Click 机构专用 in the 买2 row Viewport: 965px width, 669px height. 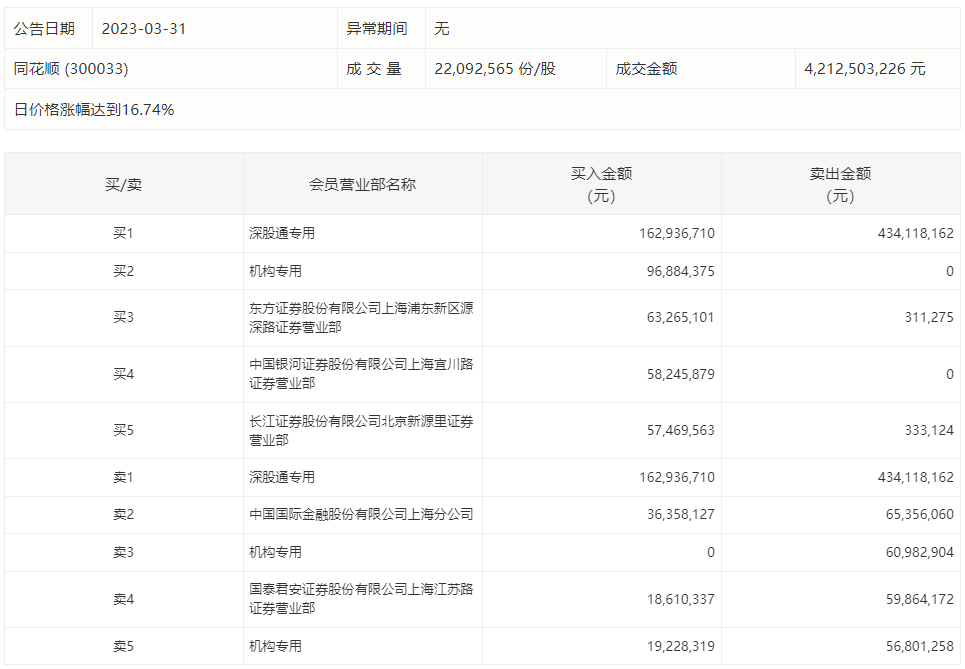tap(276, 271)
